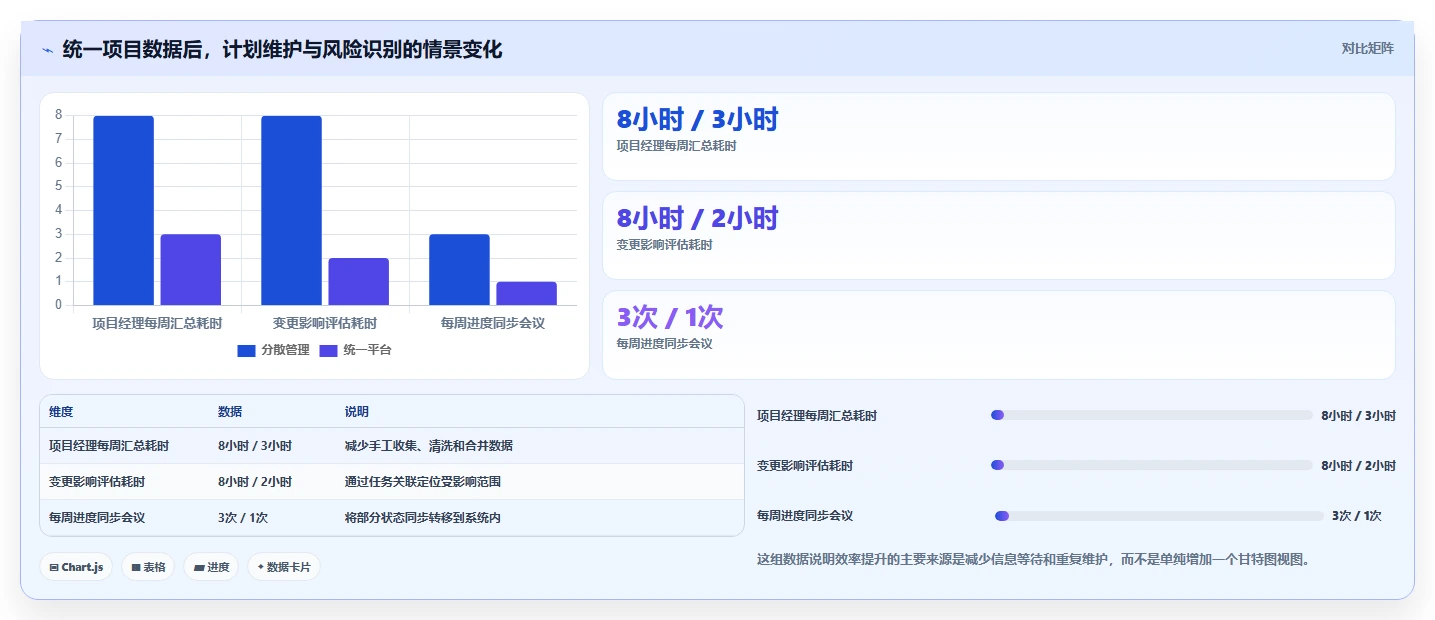Click the chart axis label 每周进度同步会议

[x=493, y=324]
